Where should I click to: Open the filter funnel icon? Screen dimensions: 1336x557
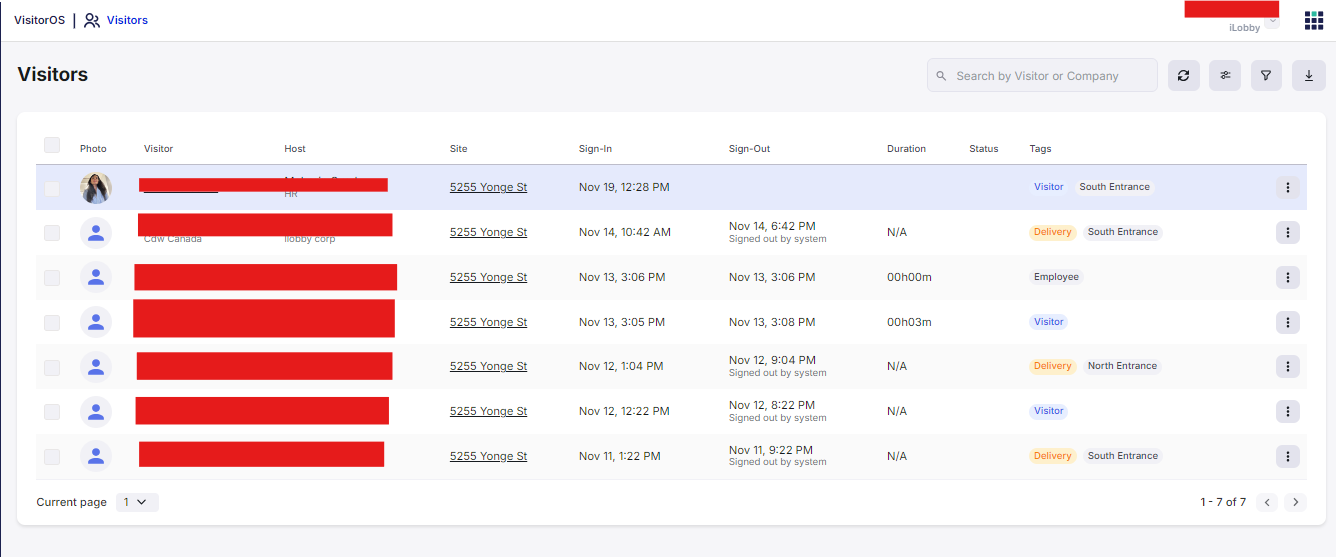(1266, 75)
